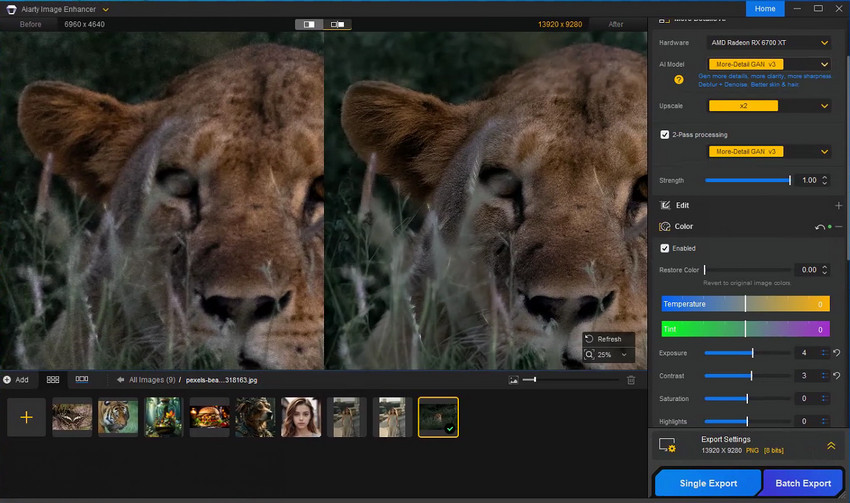The height and width of the screenshot is (503, 850).
Task: Click the export settings monitor gear icon
Action: (667, 445)
